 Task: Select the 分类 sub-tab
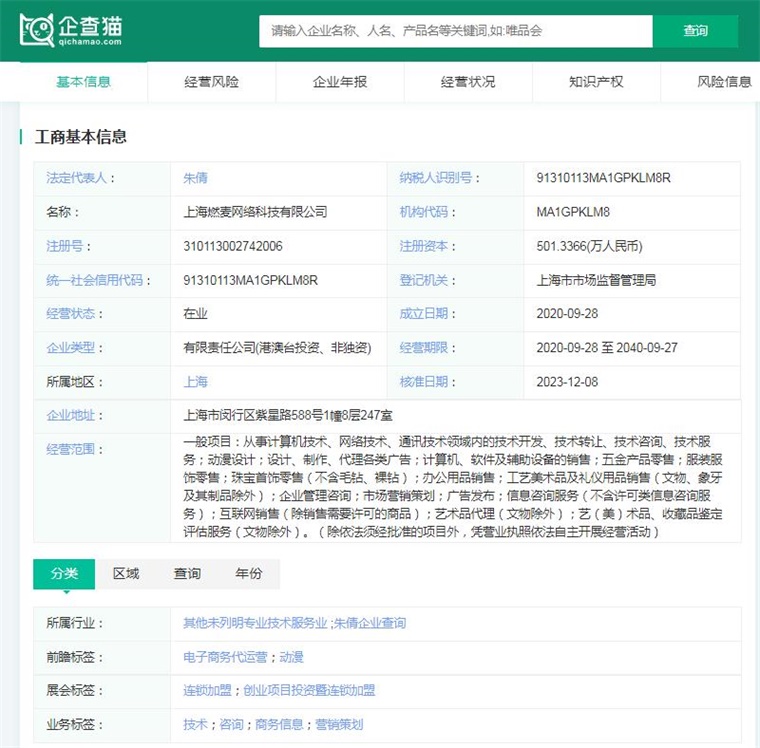pyautogui.click(x=64, y=574)
